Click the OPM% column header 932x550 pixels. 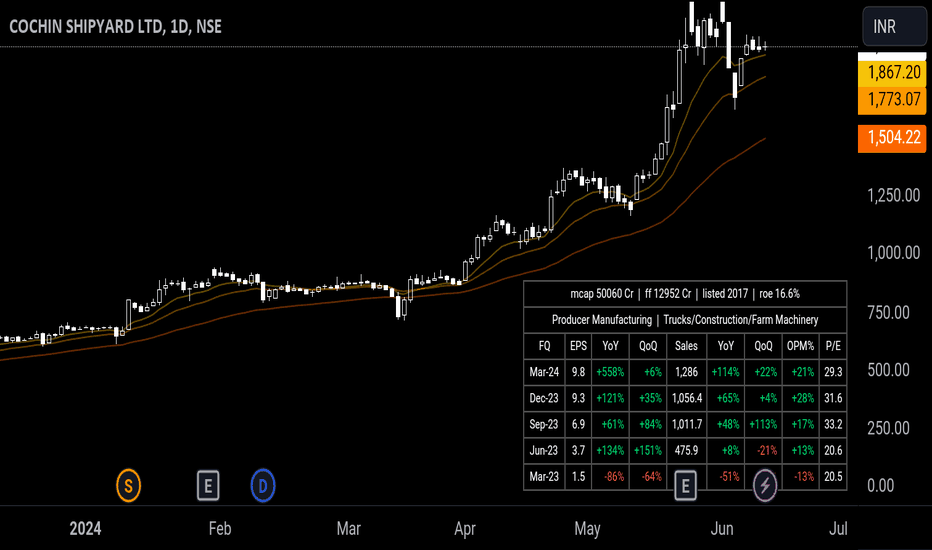tap(801, 346)
